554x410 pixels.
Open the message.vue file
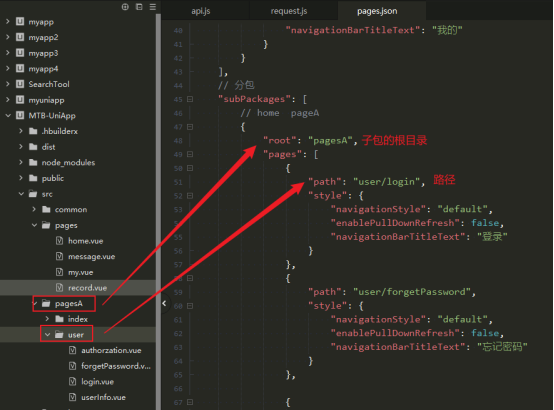tap(92, 257)
